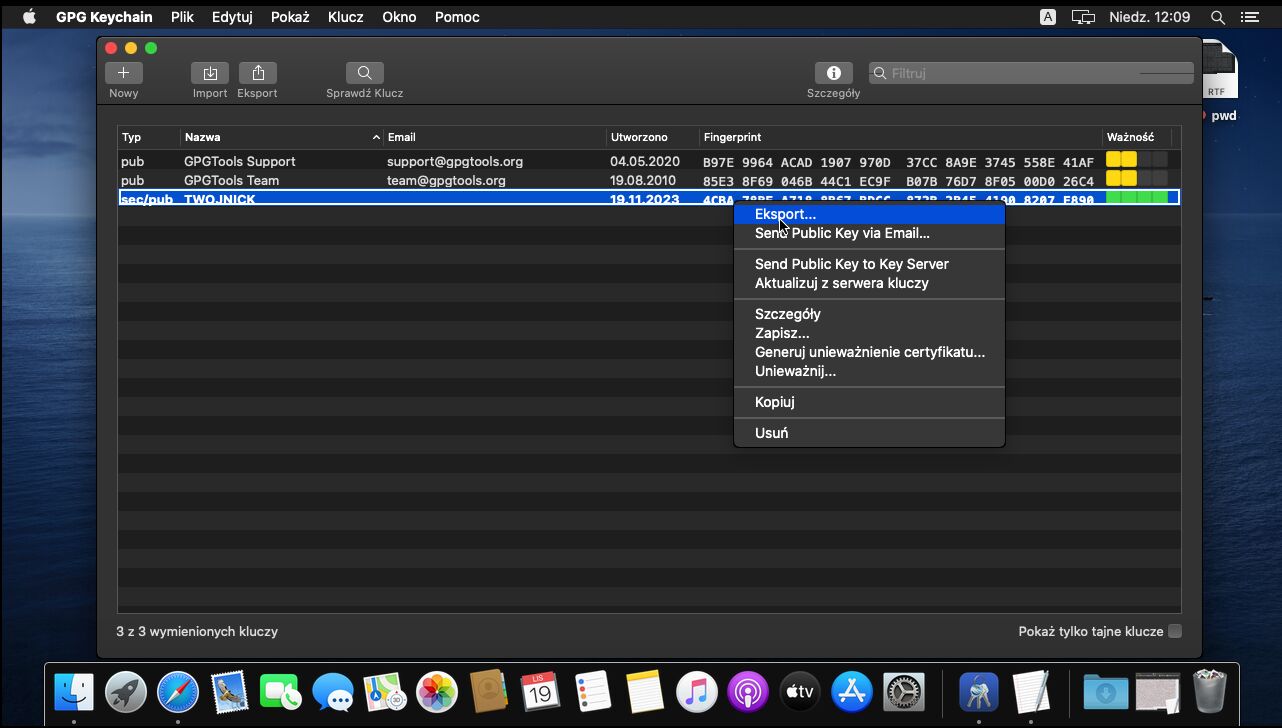Select the GPGTools Support key row
Image resolution: width=1282 pixels, height=728 pixels.
(400, 161)
